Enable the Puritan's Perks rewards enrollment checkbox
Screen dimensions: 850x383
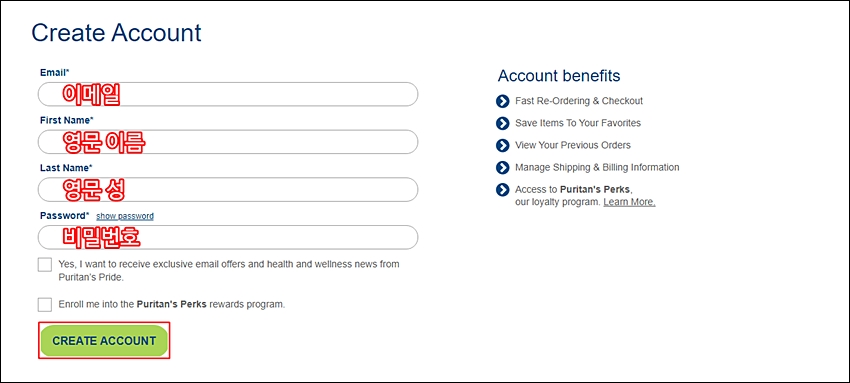click(45, 304)
